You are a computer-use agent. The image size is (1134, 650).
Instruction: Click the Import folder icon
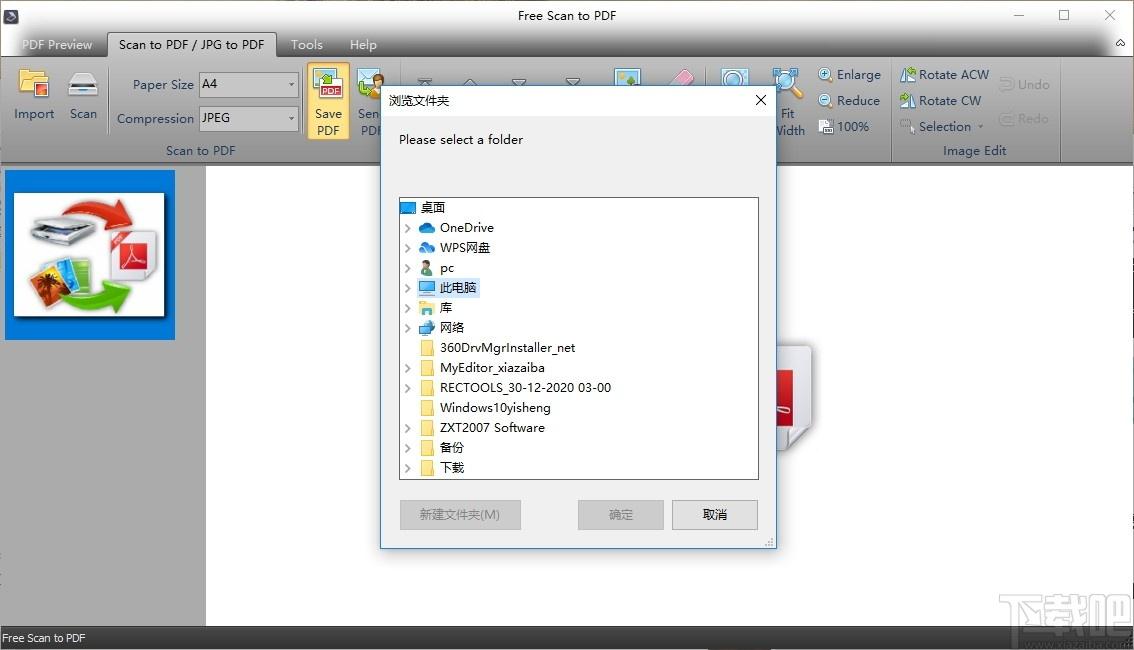33,84
